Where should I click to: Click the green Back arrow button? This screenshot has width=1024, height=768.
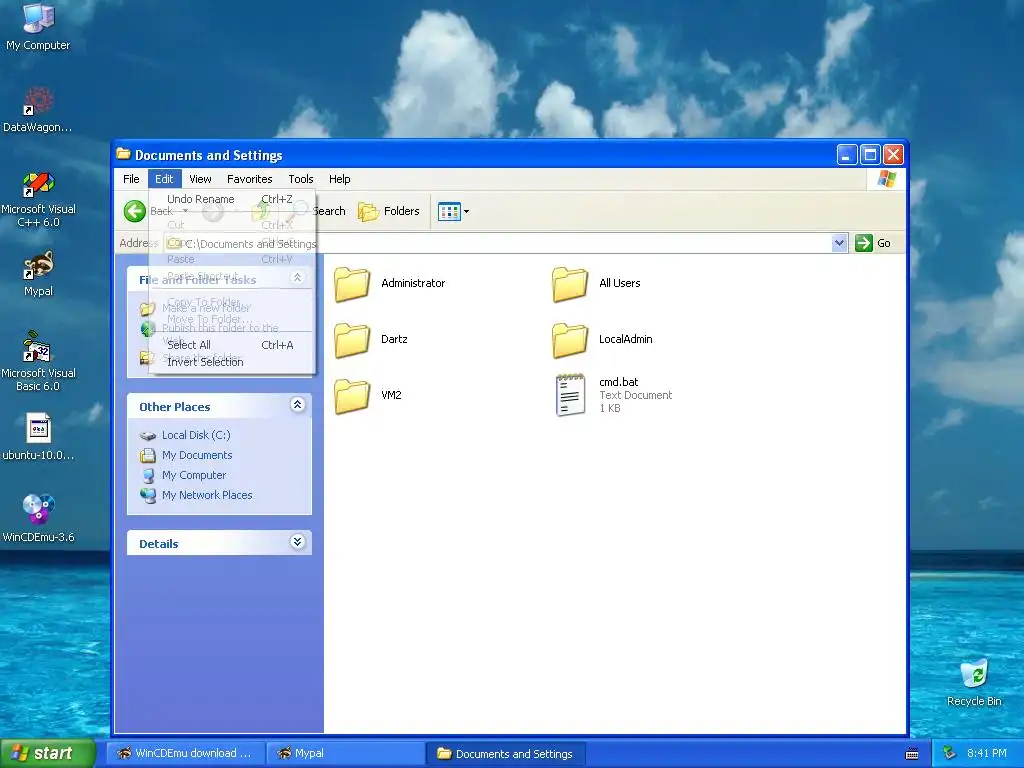[x=135, y=211]
